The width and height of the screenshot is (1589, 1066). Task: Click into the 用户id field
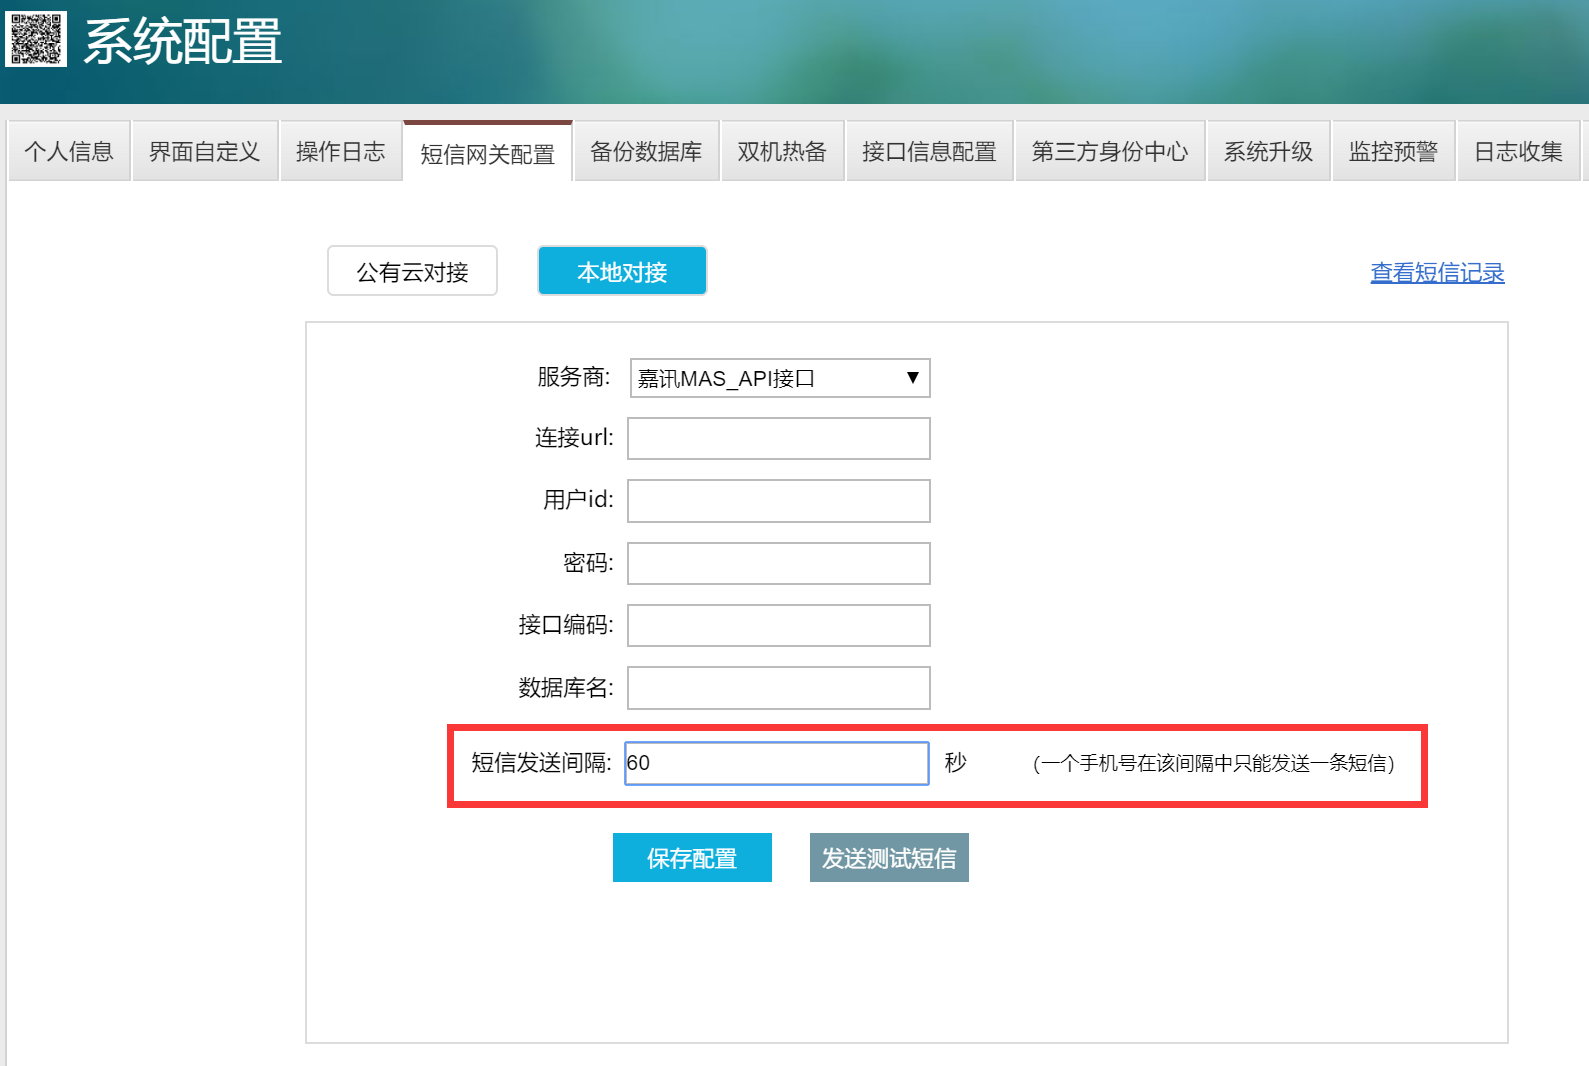tap(779, 501)
